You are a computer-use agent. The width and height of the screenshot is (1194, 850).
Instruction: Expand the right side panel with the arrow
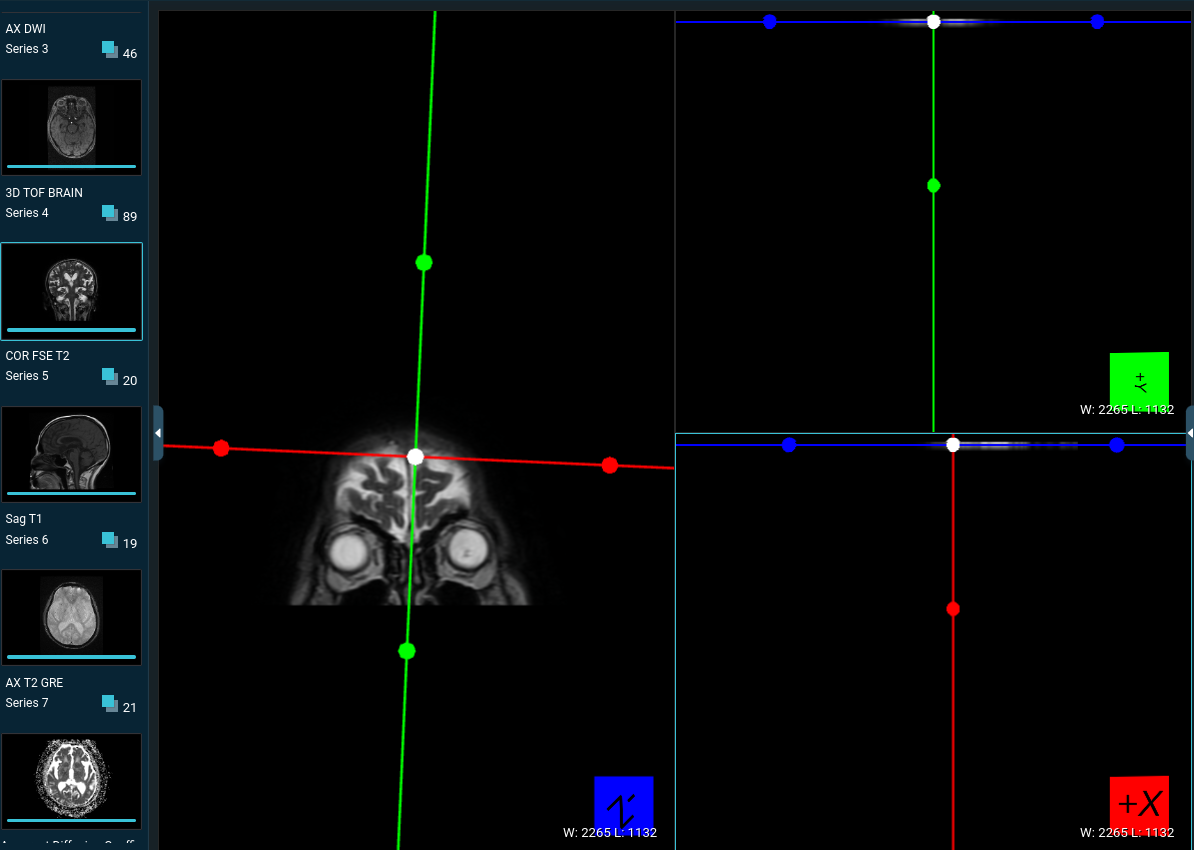pyautogui.click(x=1189, y=433)
